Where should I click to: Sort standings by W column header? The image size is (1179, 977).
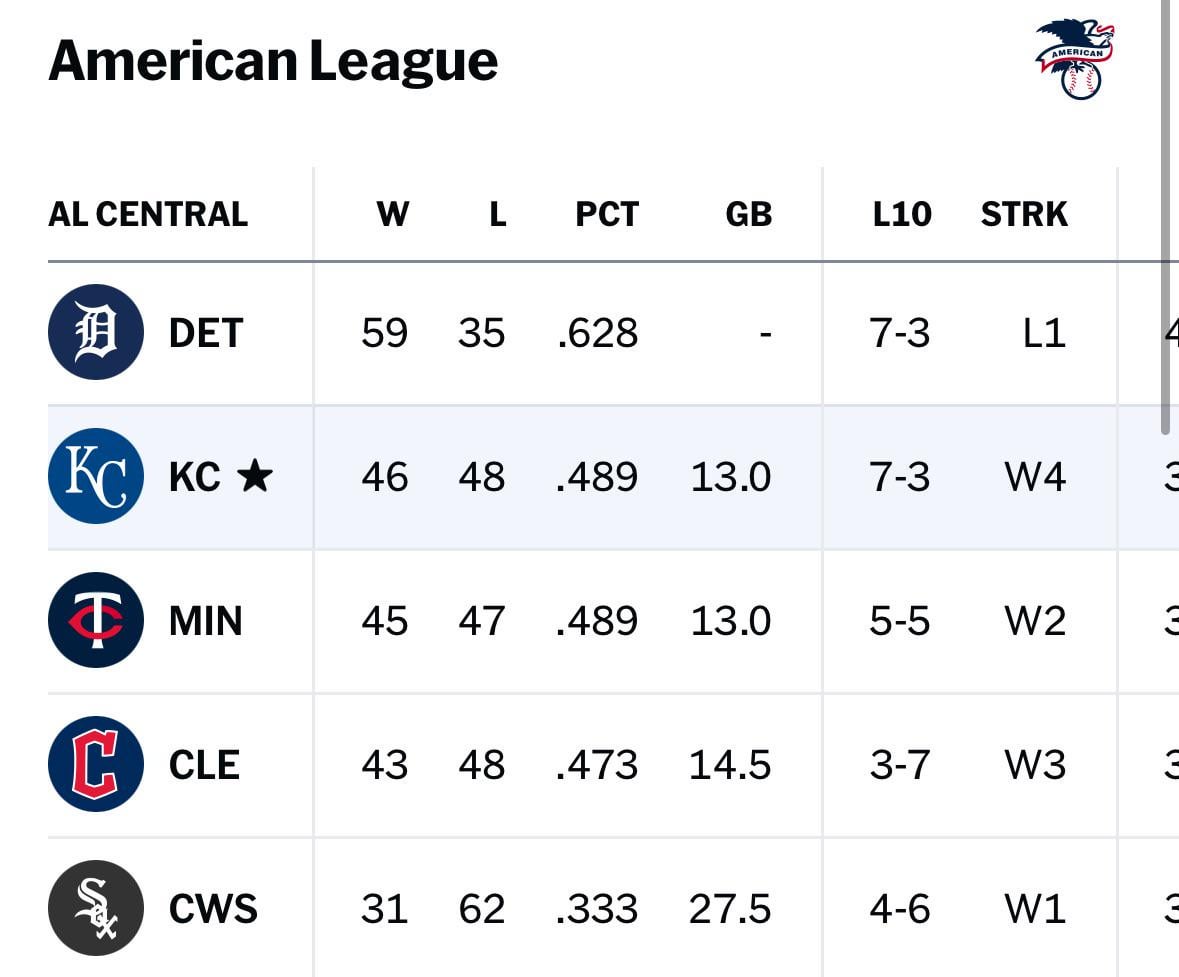pyautogui.click(x=392, y=214)
